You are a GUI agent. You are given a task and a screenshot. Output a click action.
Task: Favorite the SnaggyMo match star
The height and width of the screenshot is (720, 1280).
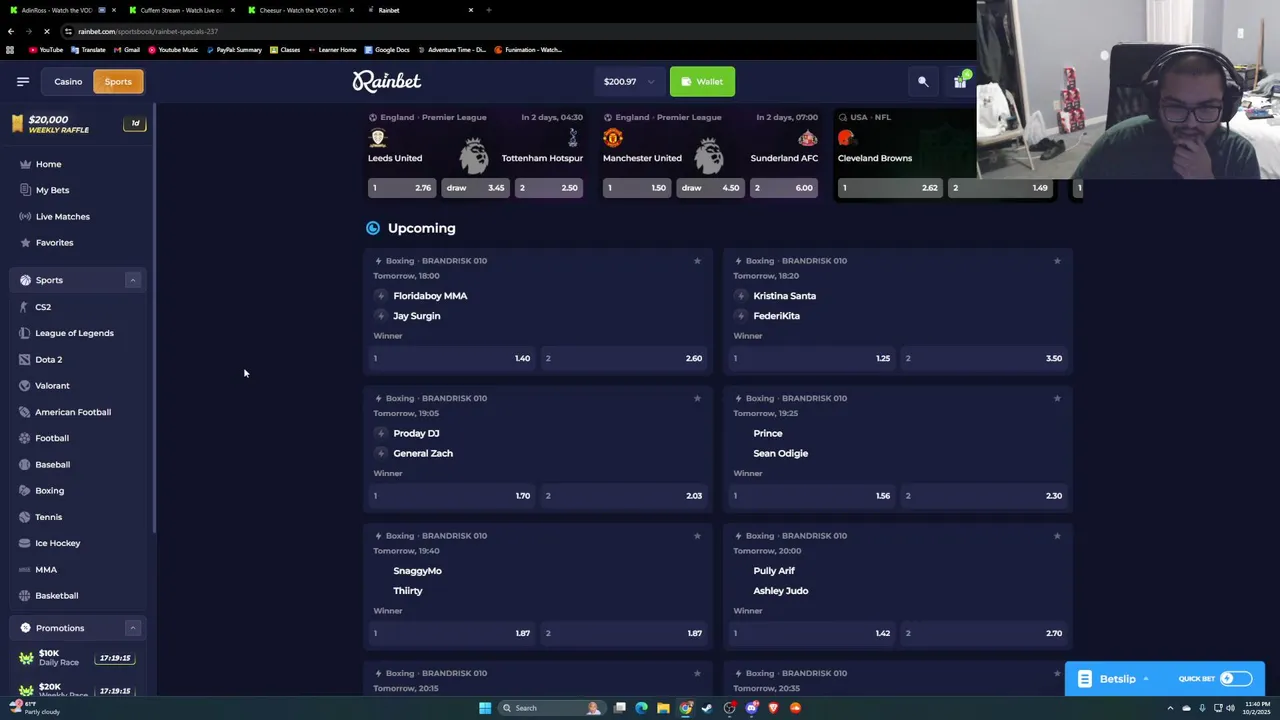coord(697,535)
